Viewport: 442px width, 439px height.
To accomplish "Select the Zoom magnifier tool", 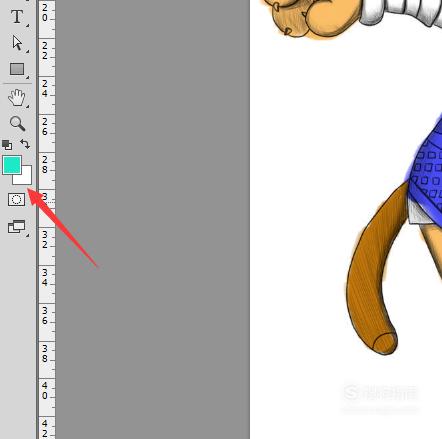I will click(x=17, y=123).
